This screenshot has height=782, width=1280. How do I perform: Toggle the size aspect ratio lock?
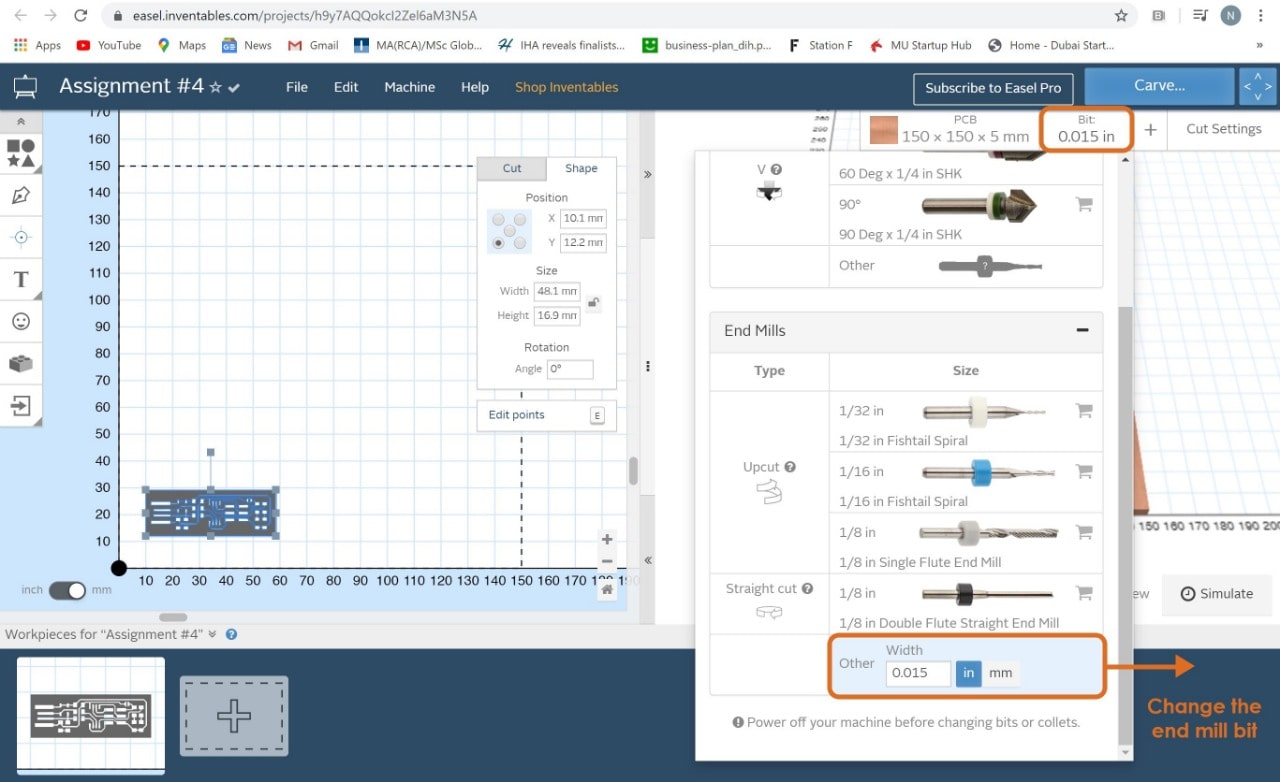593,303
